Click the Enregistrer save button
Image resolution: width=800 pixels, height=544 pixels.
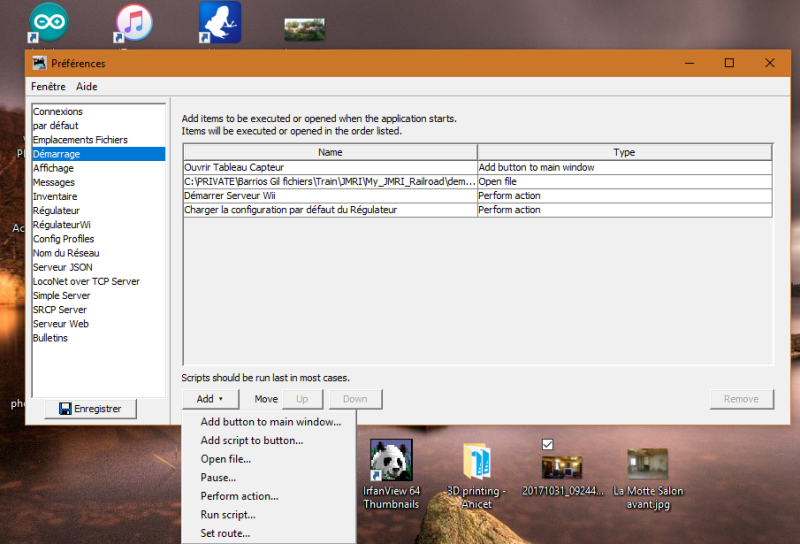point(90,409)
